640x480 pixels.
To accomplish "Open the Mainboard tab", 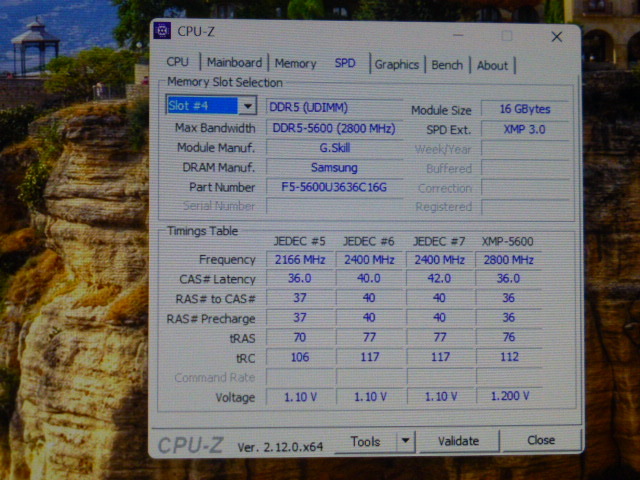I will 234,62.
